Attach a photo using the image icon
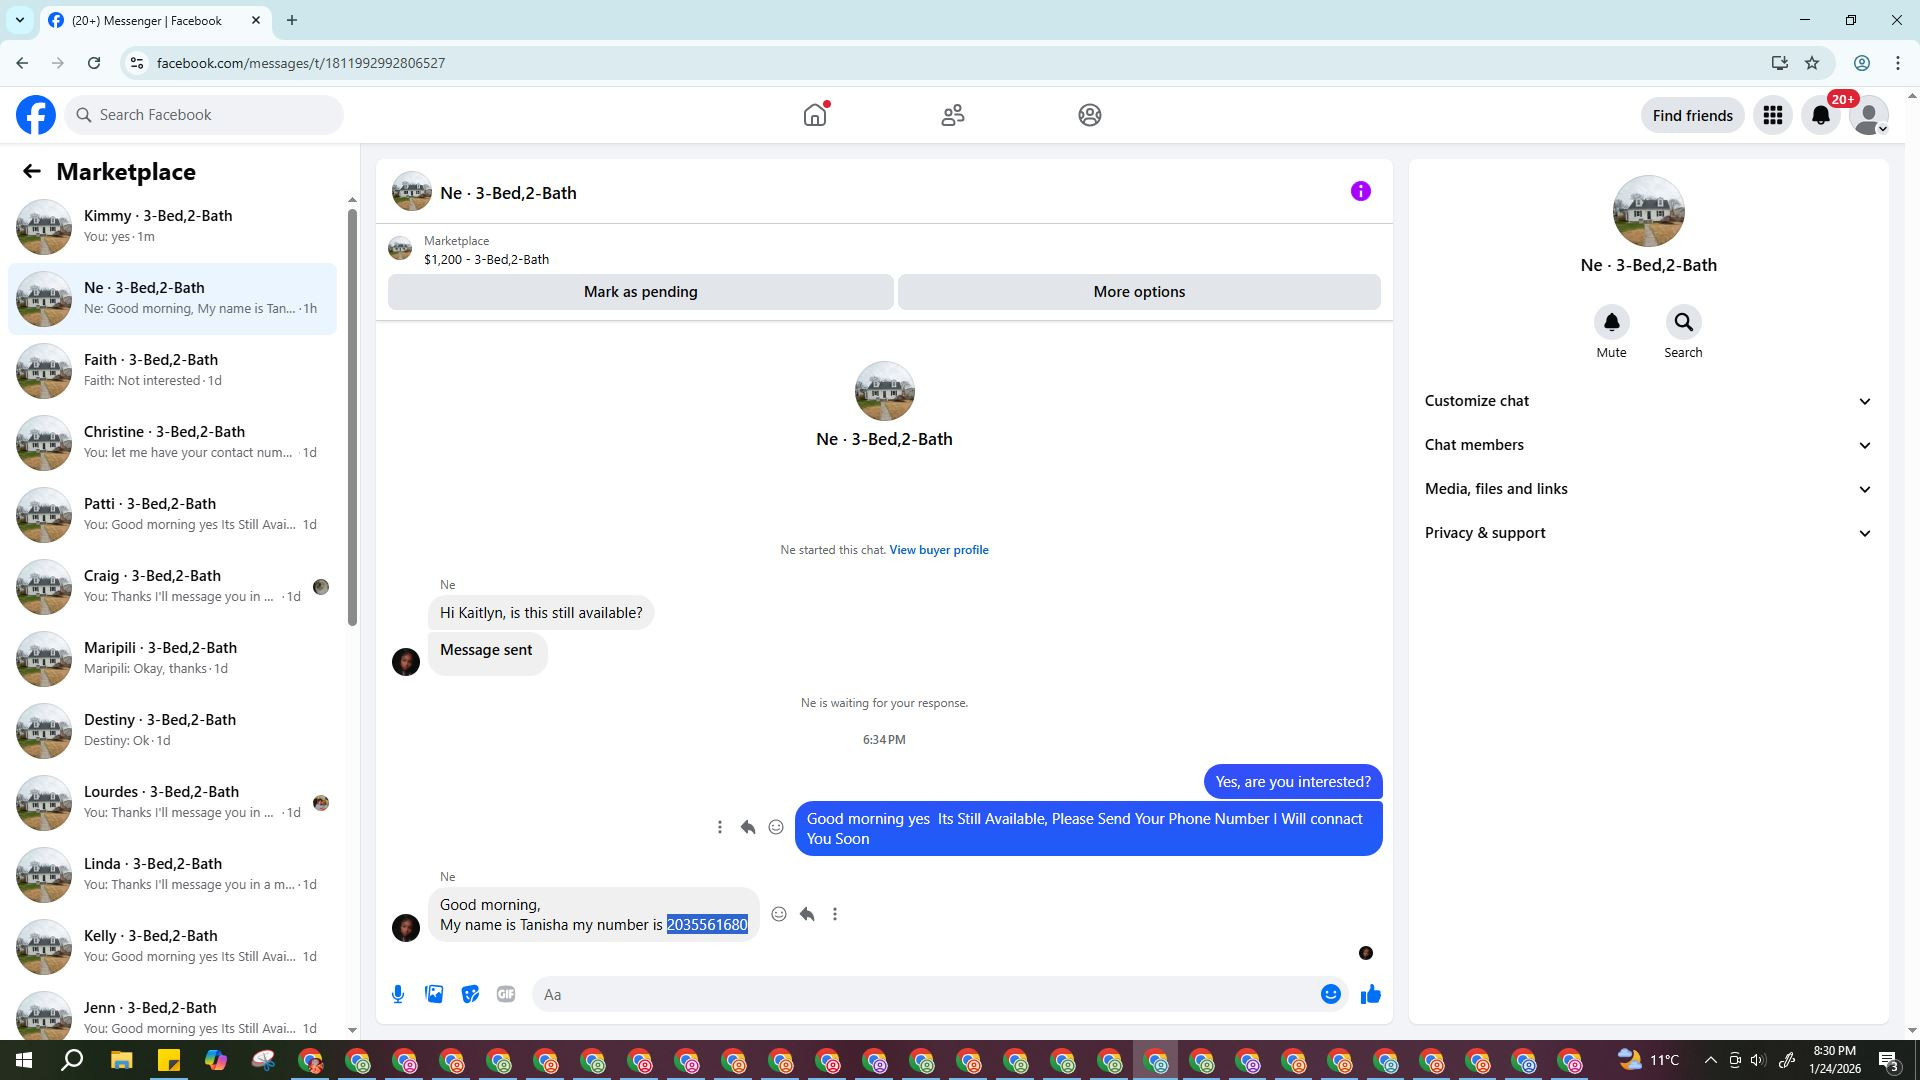1920x1080 pixels. pyautogui.click(x=434, y=994)
